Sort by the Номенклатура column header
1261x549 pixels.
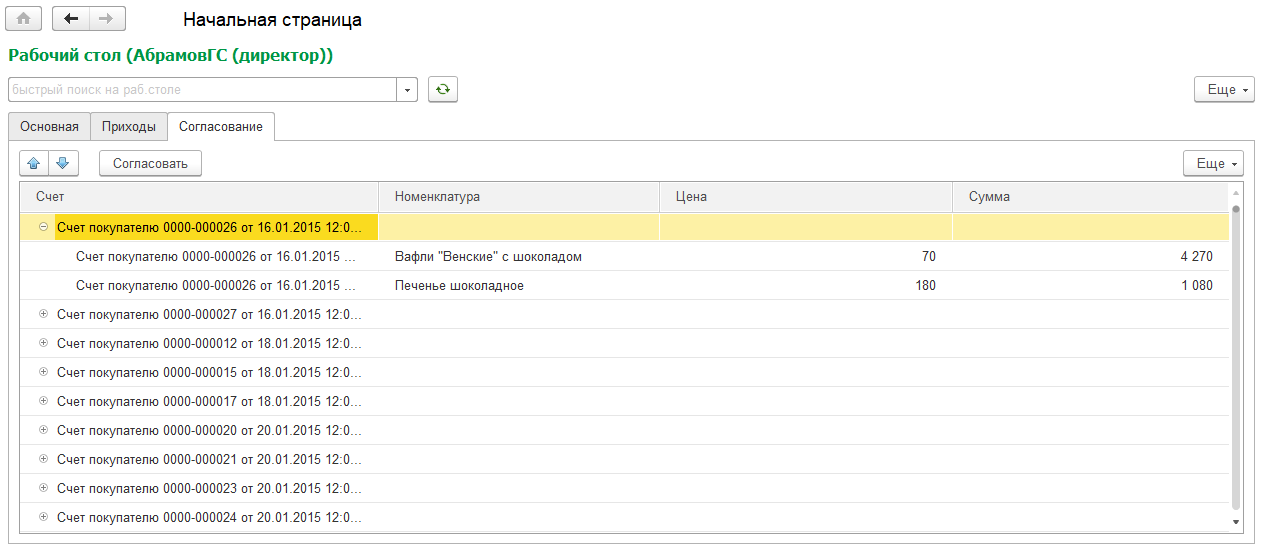pyautogui.click(x=519, y=197)
